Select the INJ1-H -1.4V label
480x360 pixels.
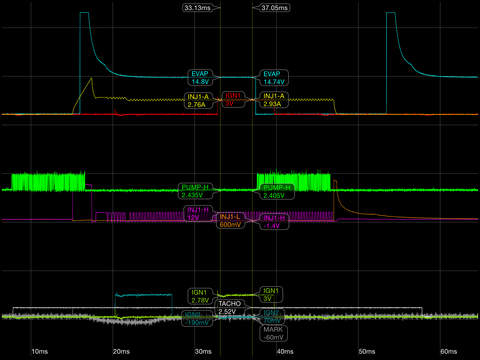[x=274, y=222]
